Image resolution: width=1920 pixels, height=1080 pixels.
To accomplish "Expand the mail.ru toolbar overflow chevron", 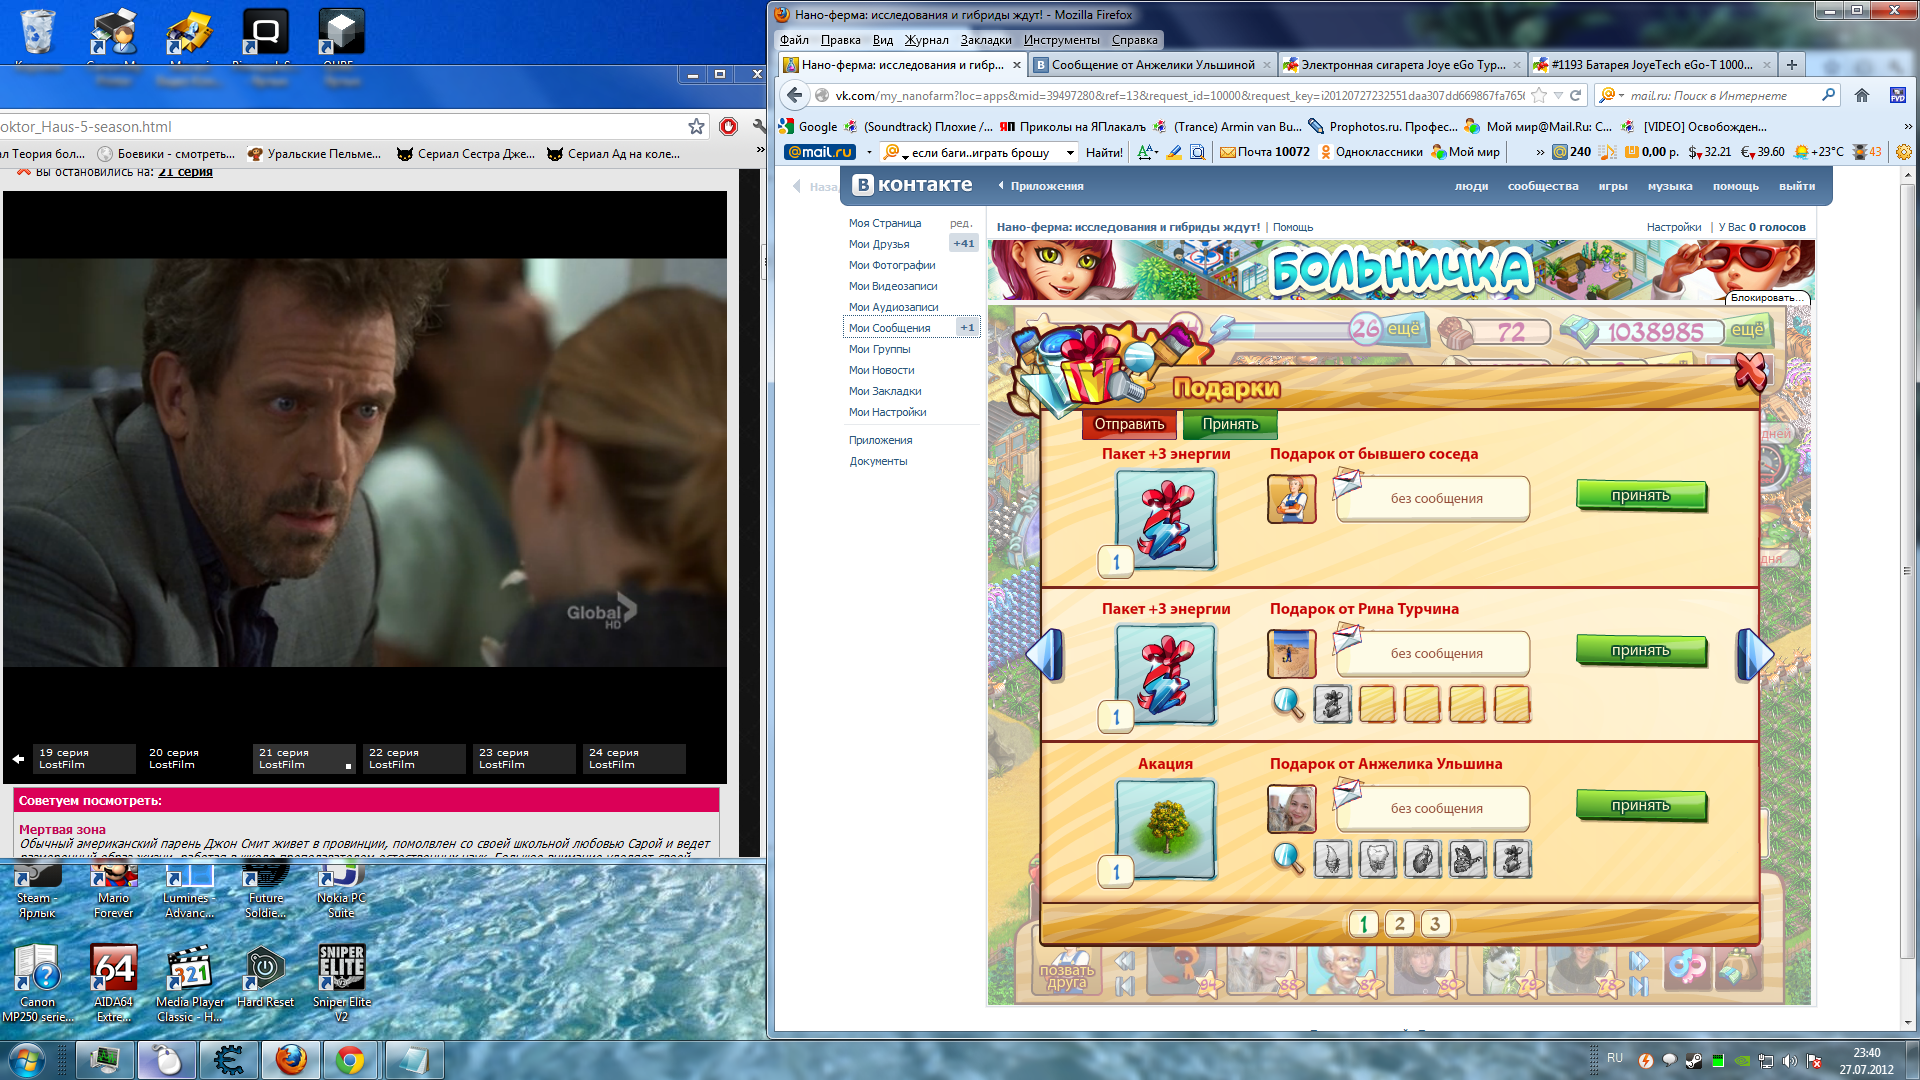I will pyautogui.click(x=1540, y=153).
